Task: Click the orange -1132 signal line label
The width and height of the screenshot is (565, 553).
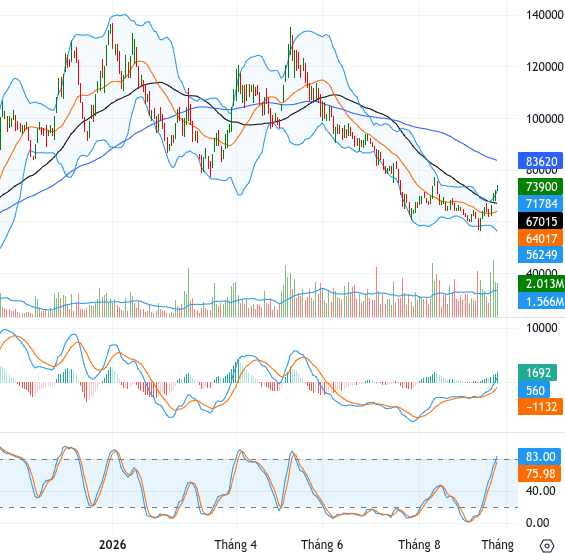Action: tap(539, 406)
